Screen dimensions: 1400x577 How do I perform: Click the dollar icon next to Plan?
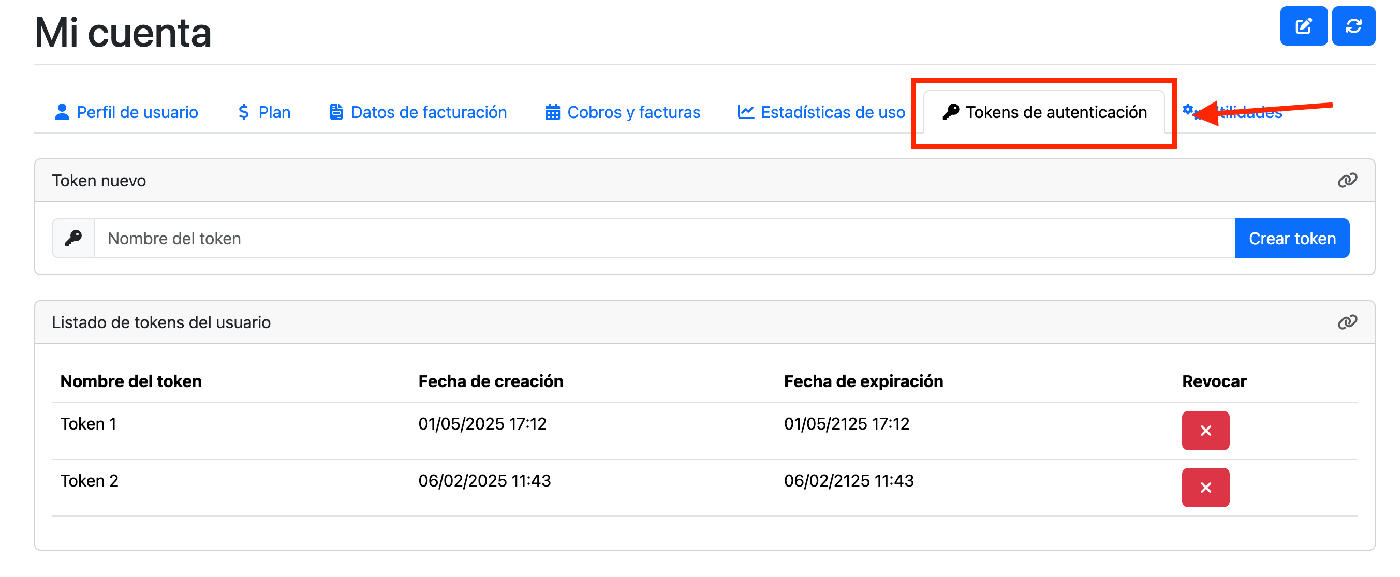coord(240,112)
